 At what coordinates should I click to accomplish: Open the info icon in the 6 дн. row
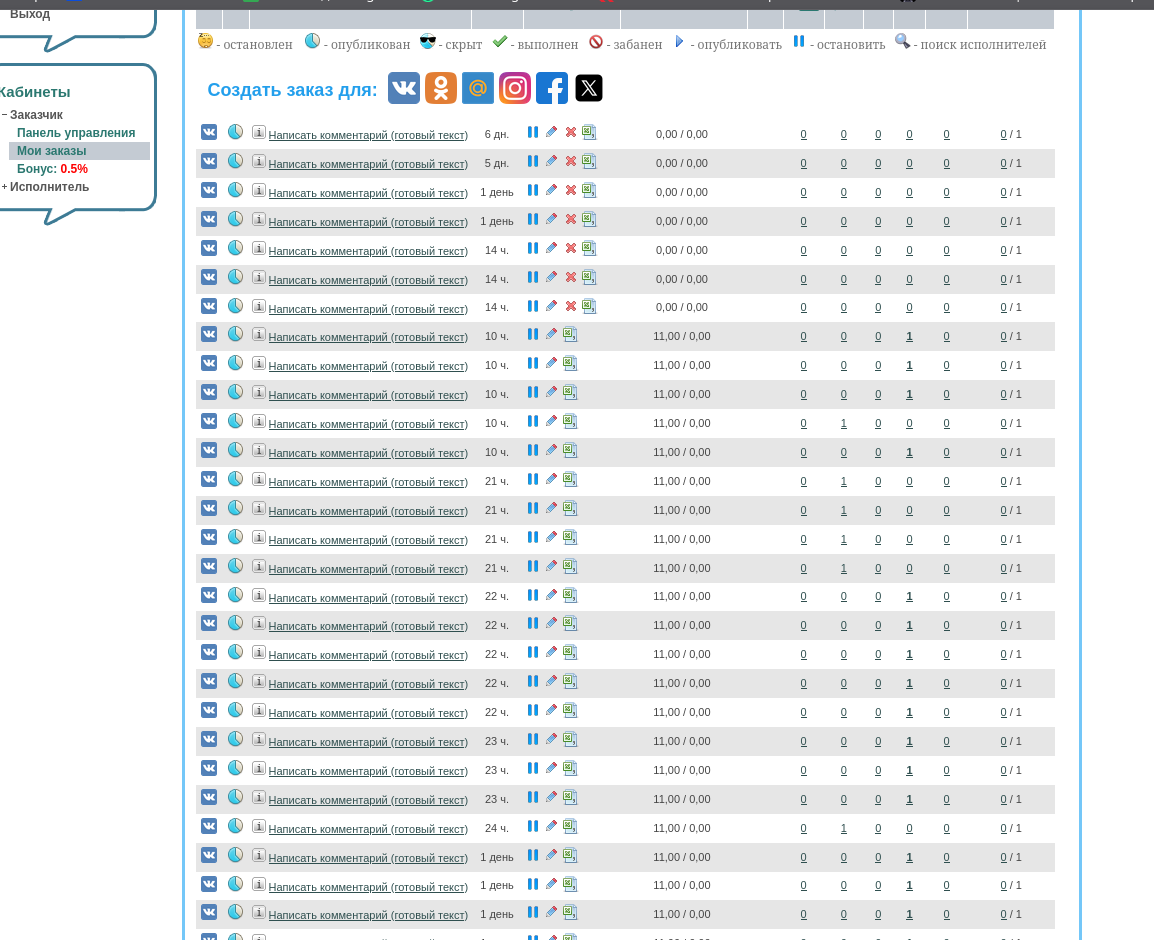(258, 132)
